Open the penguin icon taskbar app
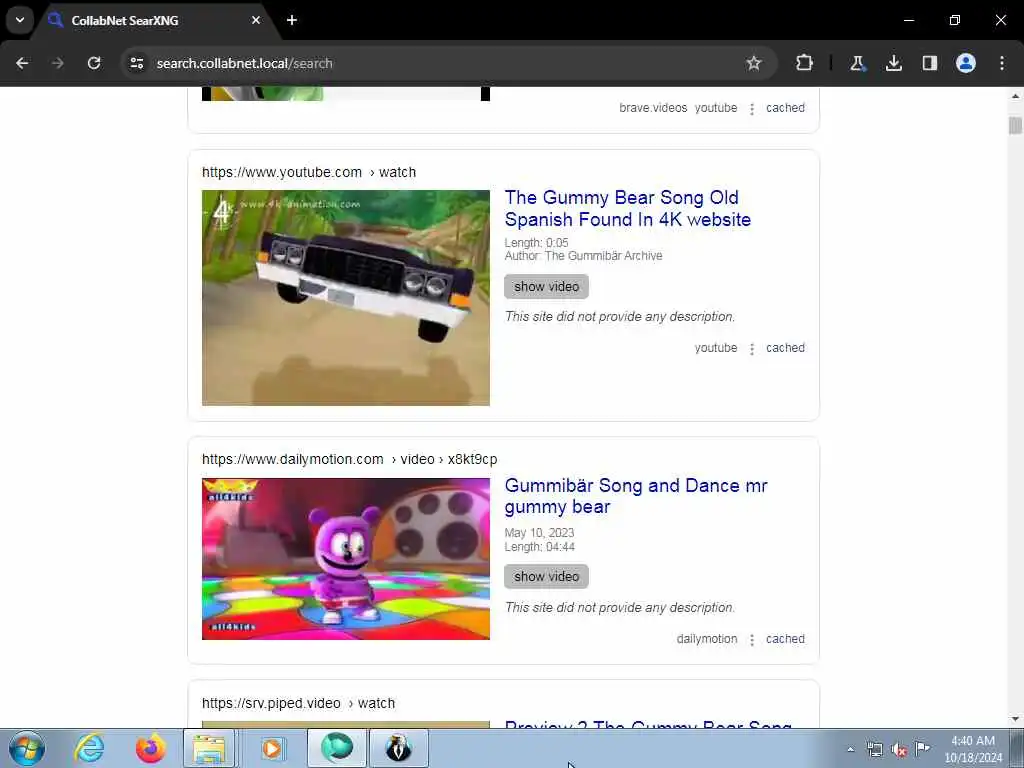The width and height of the screenshot is (1024, 768). pos(398,748)
